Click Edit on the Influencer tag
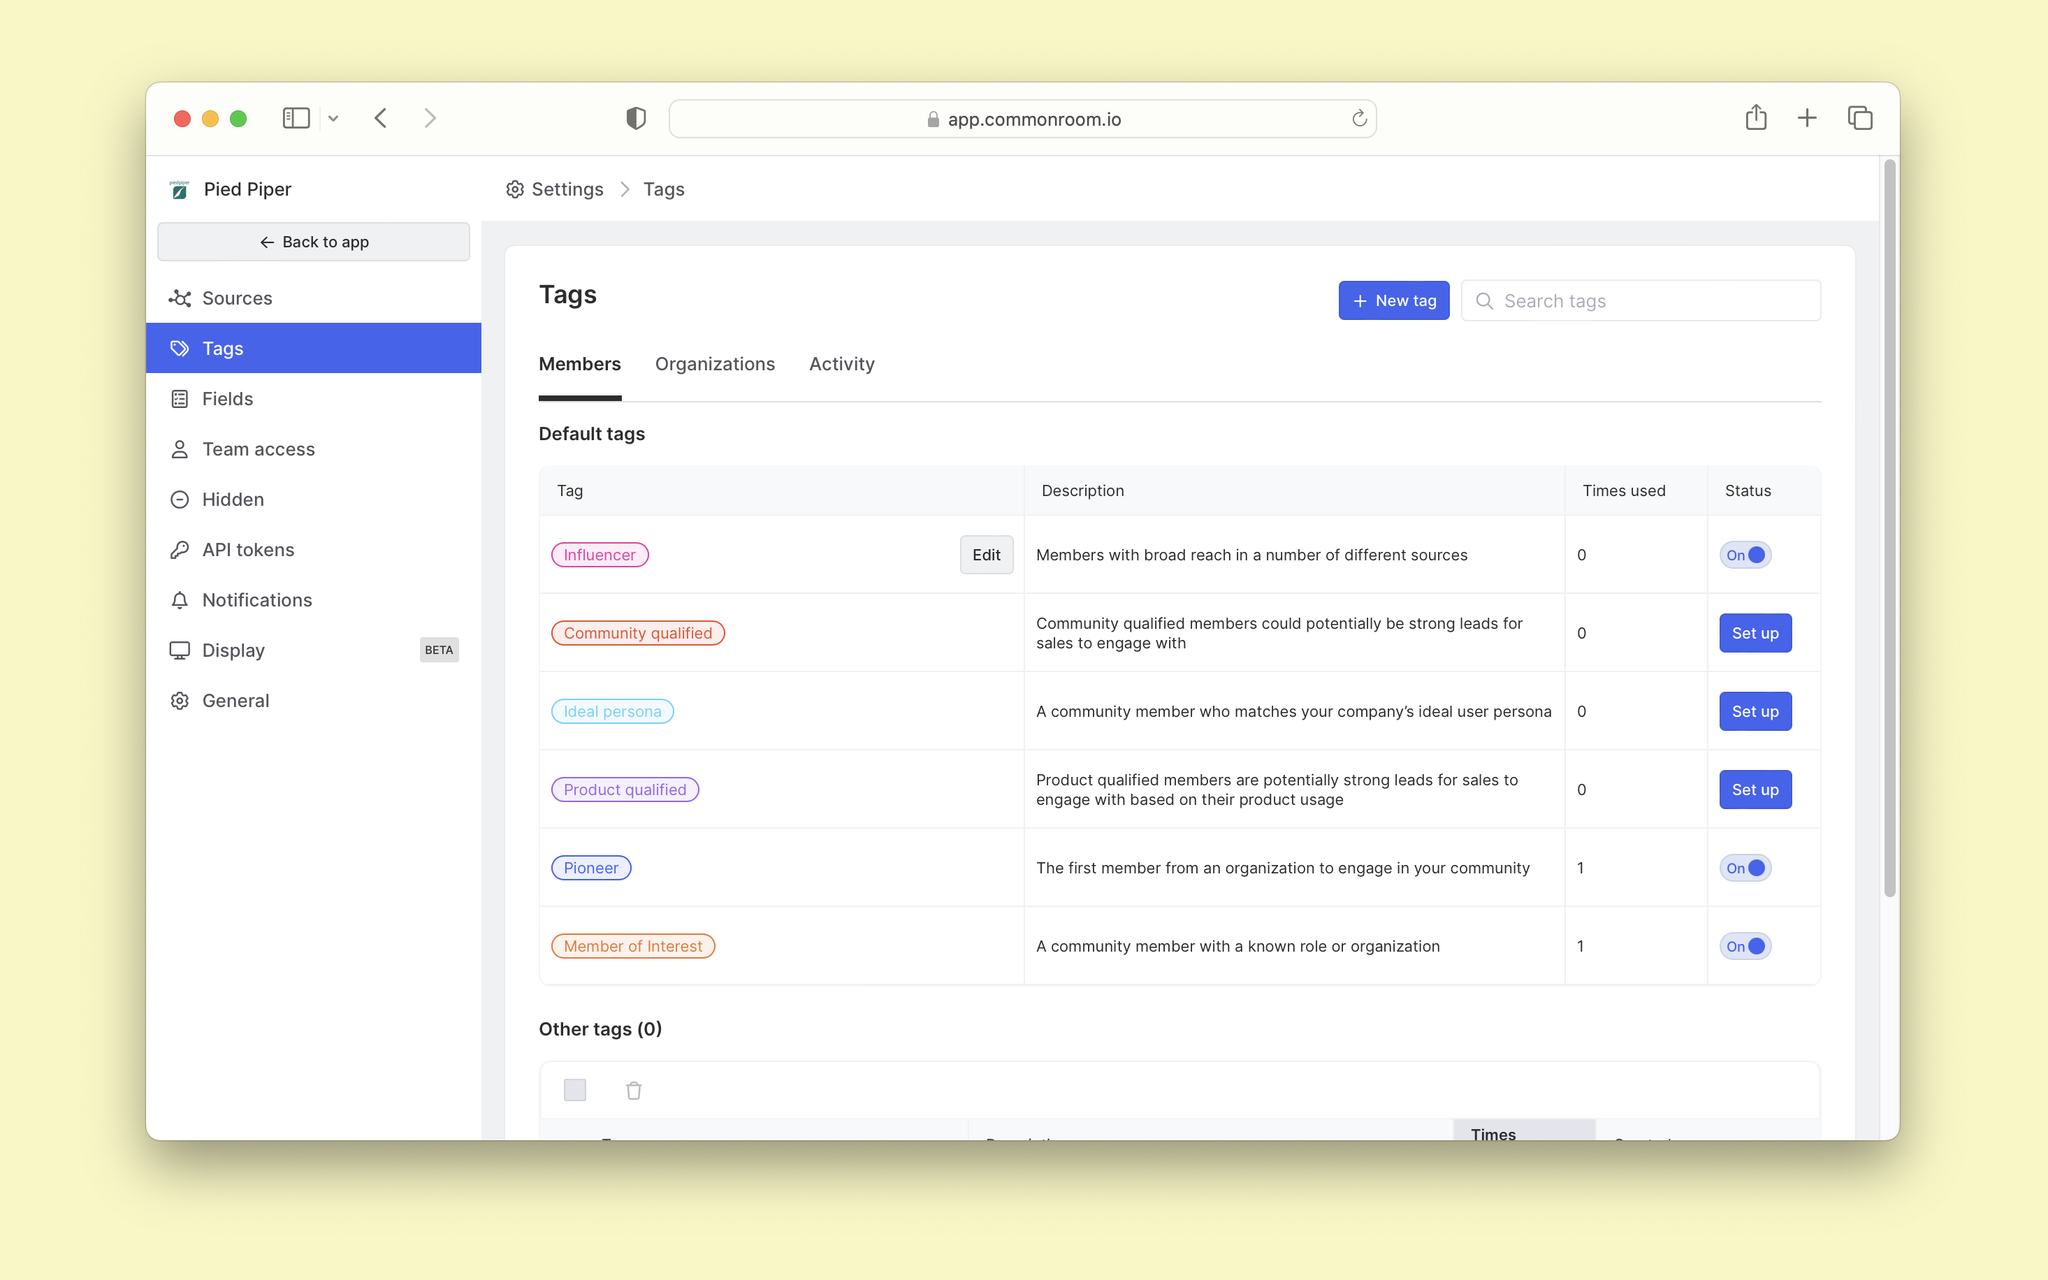2048x1280 pixels. point(983,553)
